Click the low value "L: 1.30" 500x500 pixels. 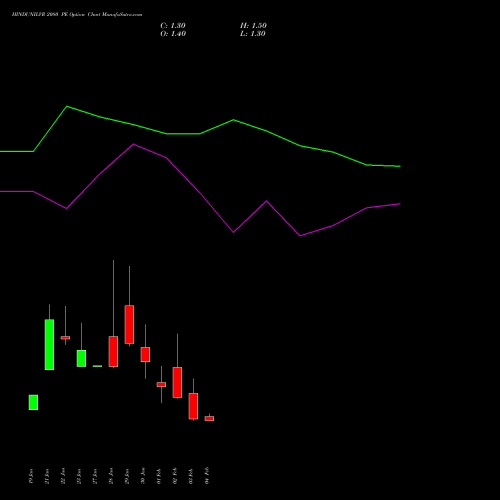(x=253, y=34)
